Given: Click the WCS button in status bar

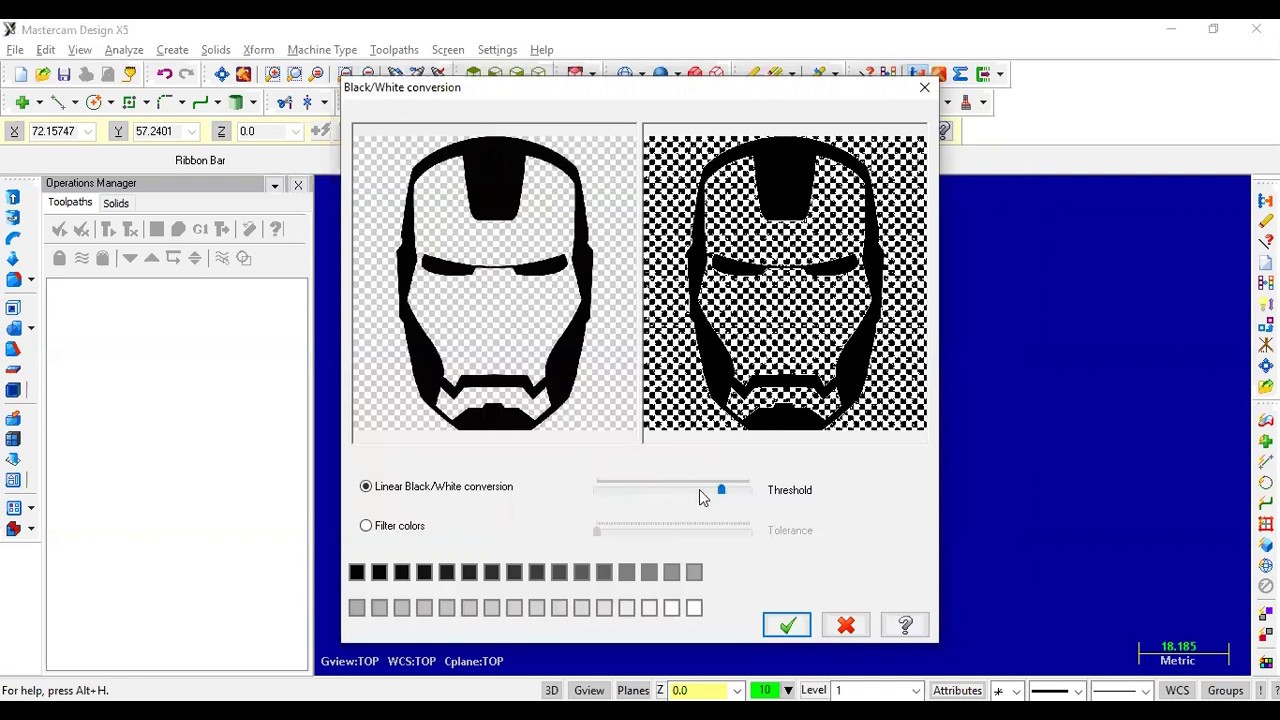Looking at the screenshot, I should pos(1177,690).
